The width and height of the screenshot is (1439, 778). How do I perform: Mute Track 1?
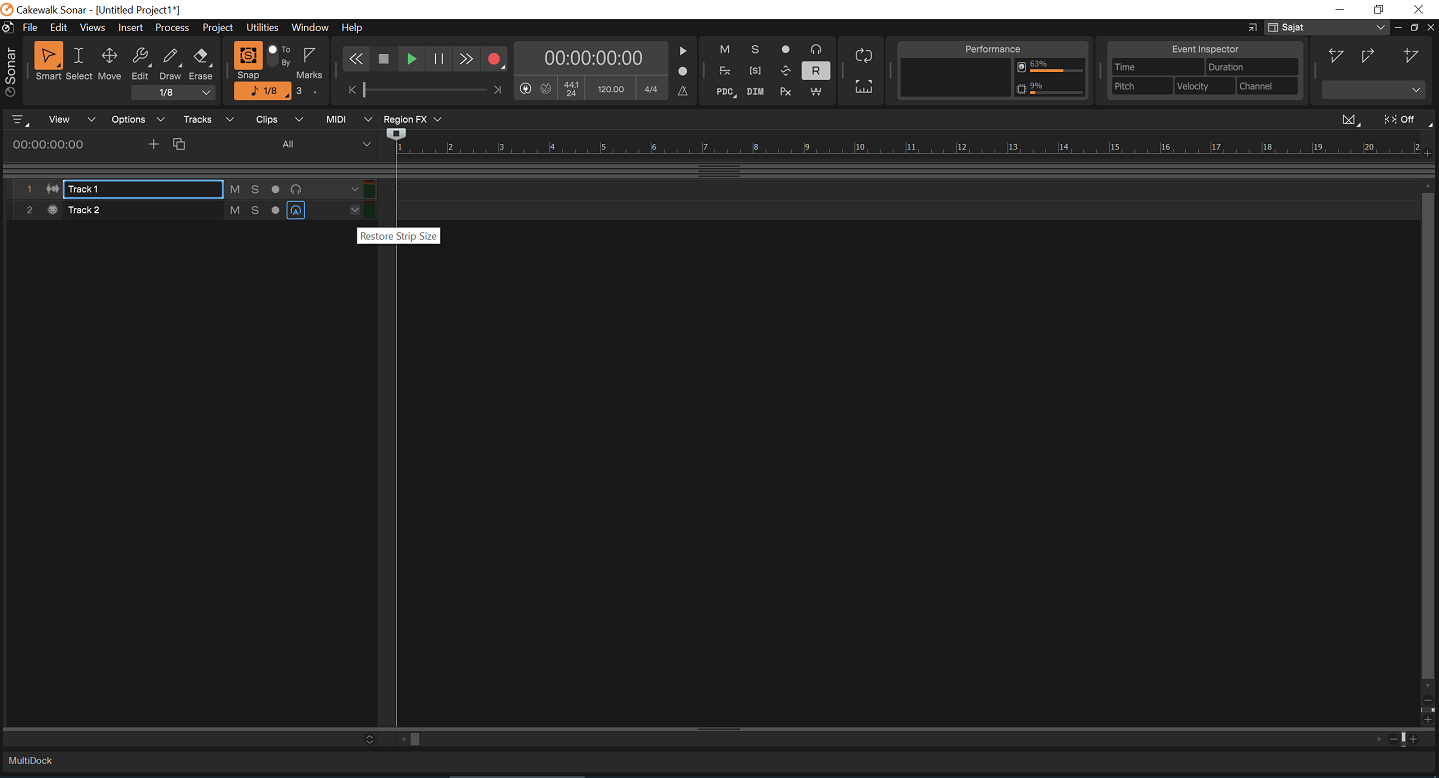click(x=235, y=189)
